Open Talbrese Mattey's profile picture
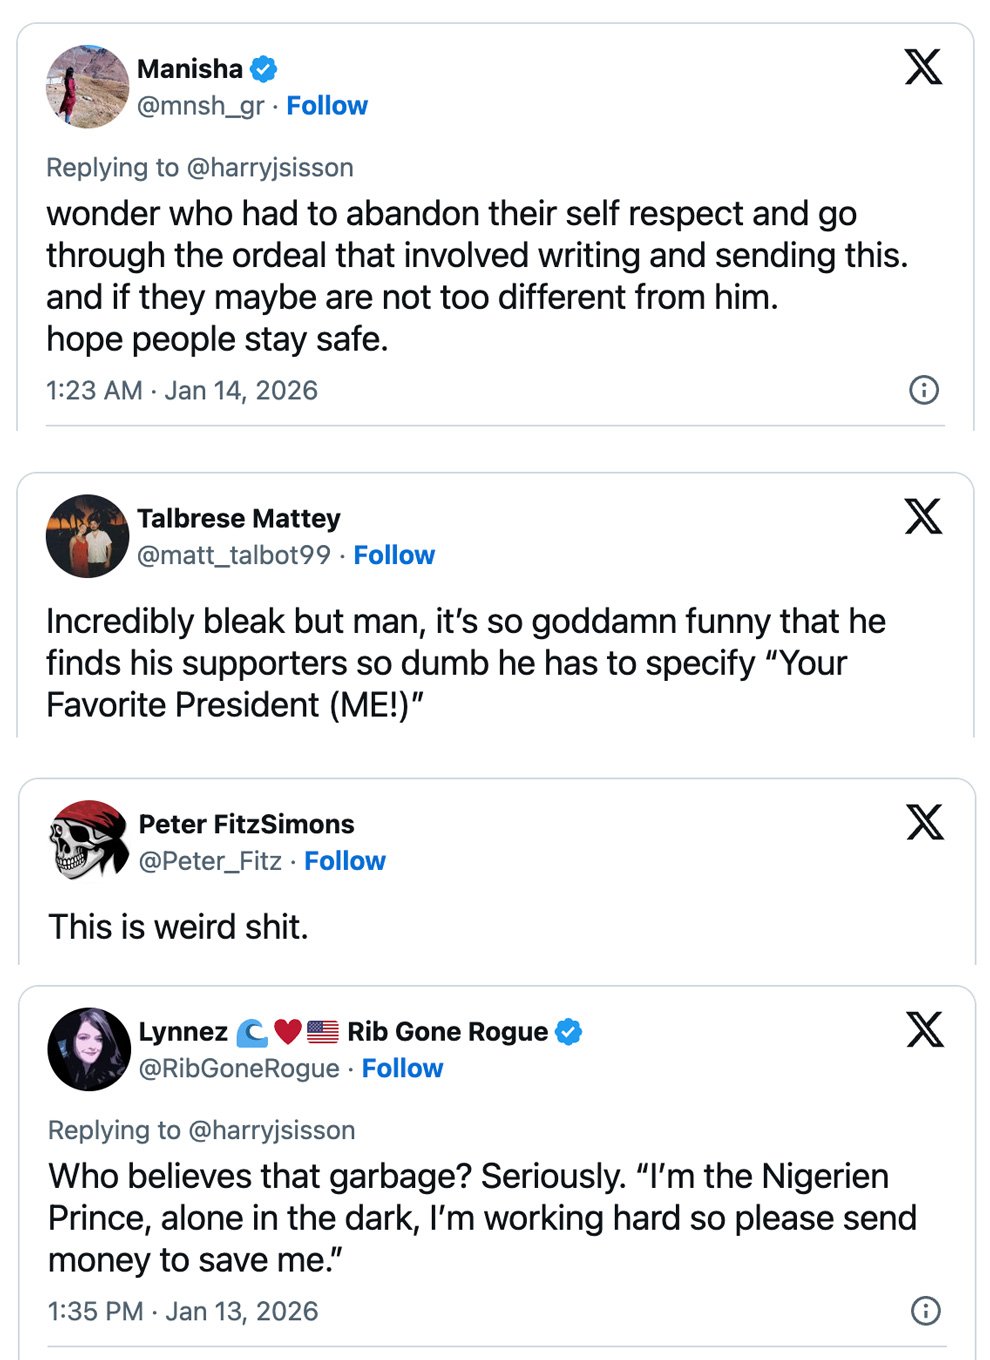 click(88, 536)
